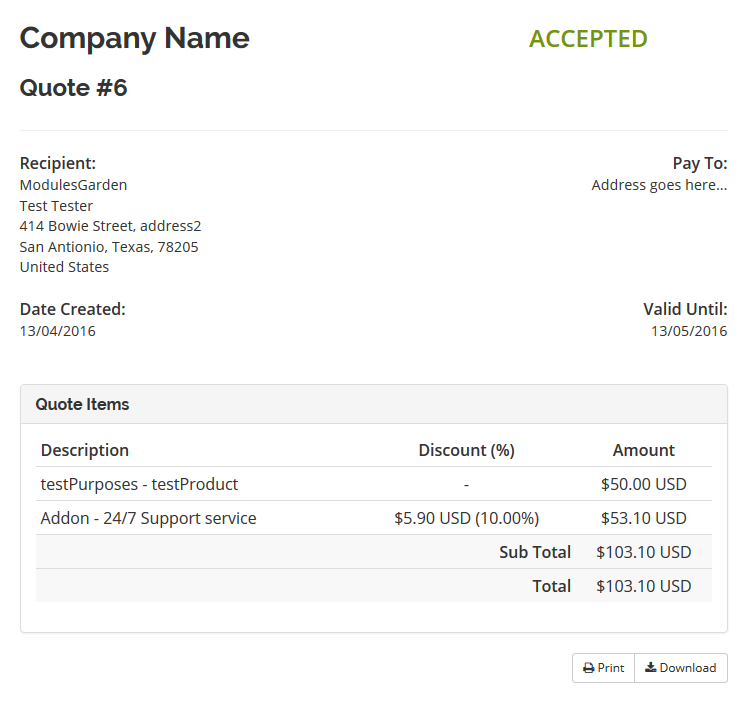Click the Company Name heading
Screen dimensions: 755x715
[x=134, y=38]
